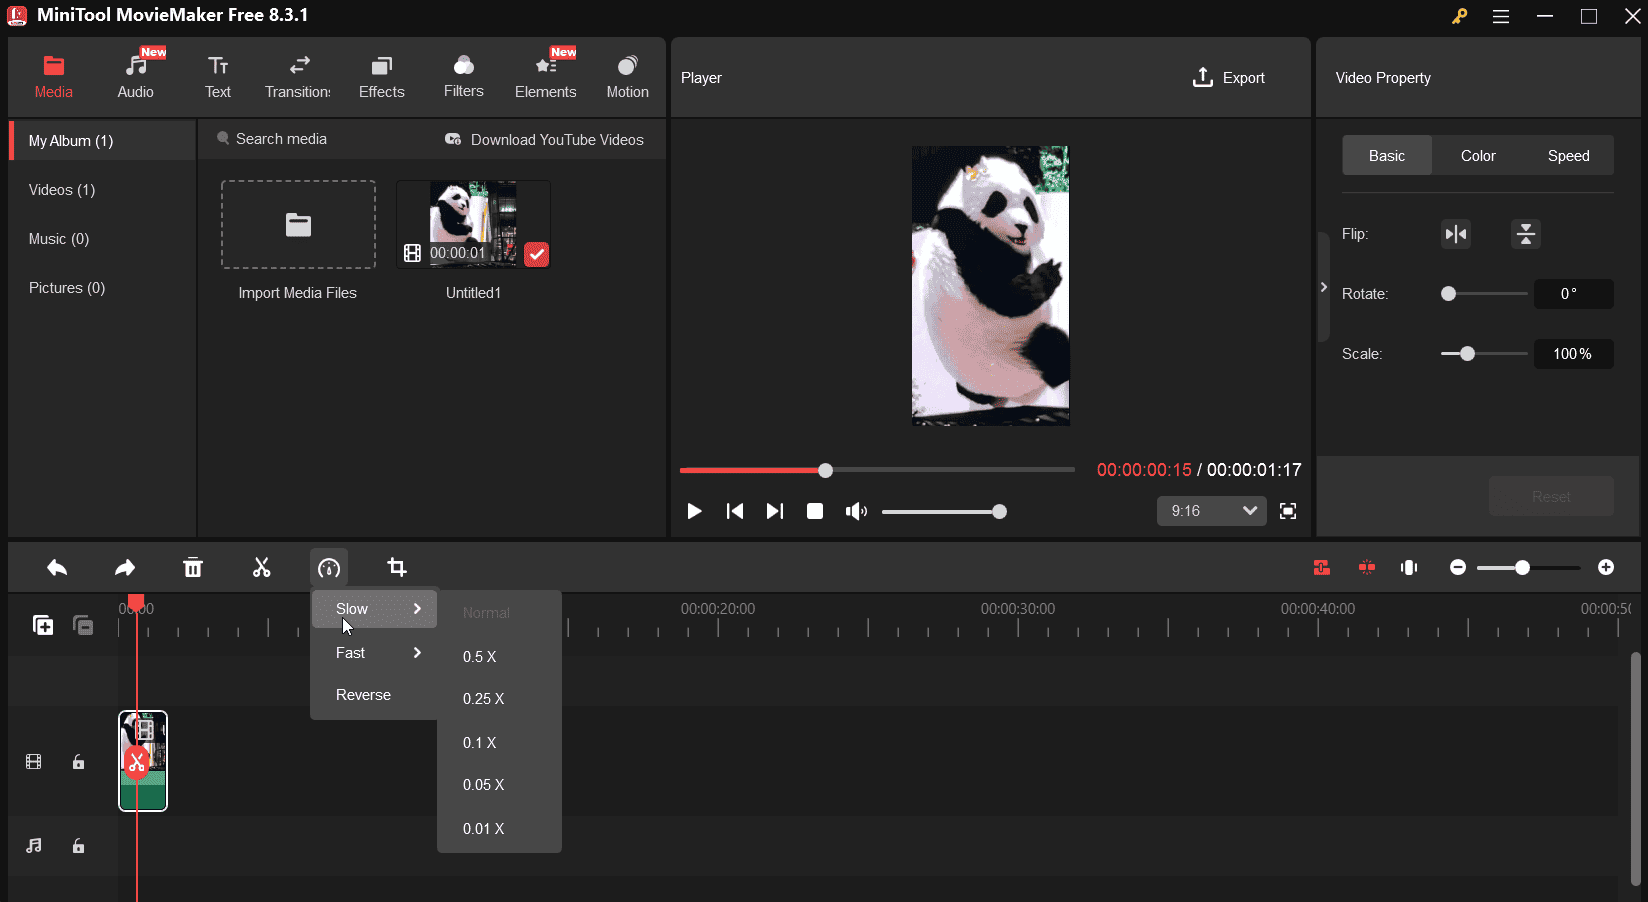Flip the video vertically
Image resolution: width=1648 pixels, height=902 pixels.
click(x=1525, y=234)
